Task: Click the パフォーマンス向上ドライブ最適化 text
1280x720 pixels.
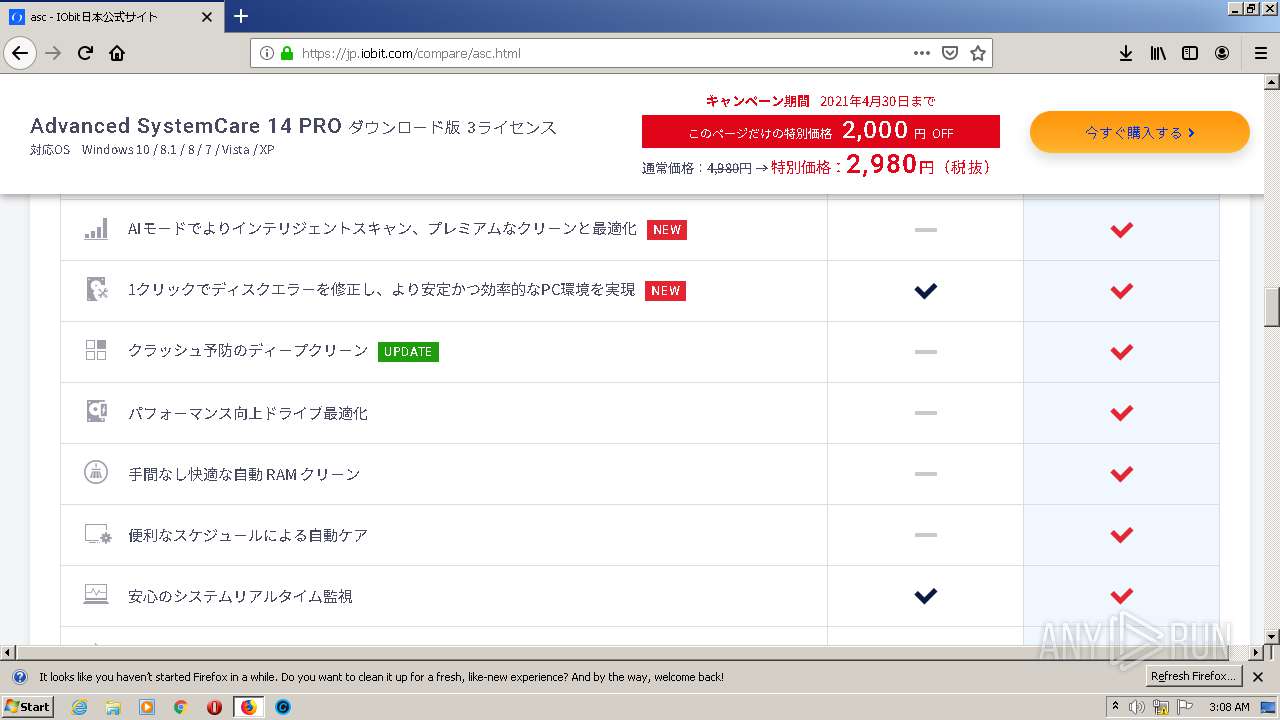Action: [248, 413]
